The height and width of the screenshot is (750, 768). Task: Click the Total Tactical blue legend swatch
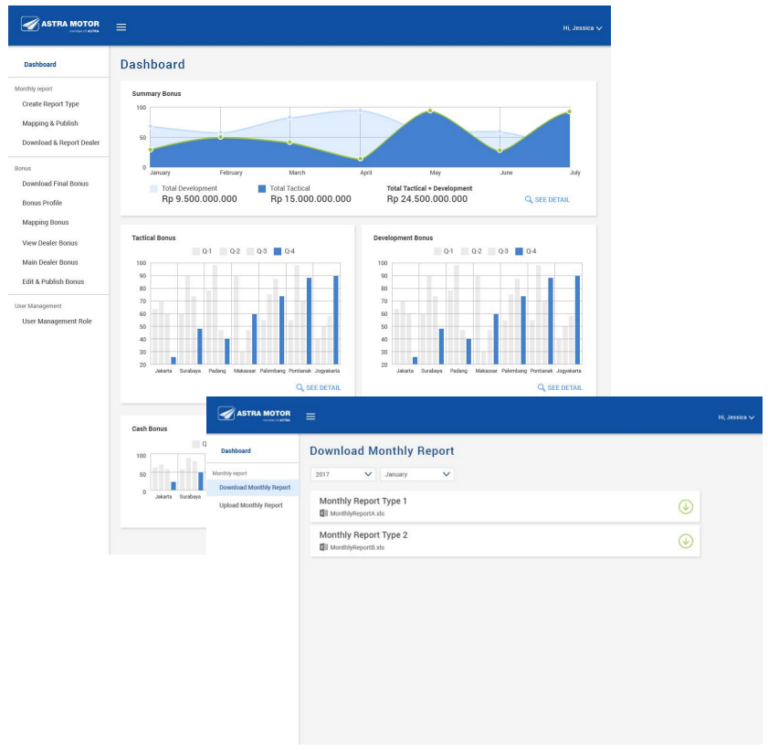pyautogui.click(x=262, y=188)
